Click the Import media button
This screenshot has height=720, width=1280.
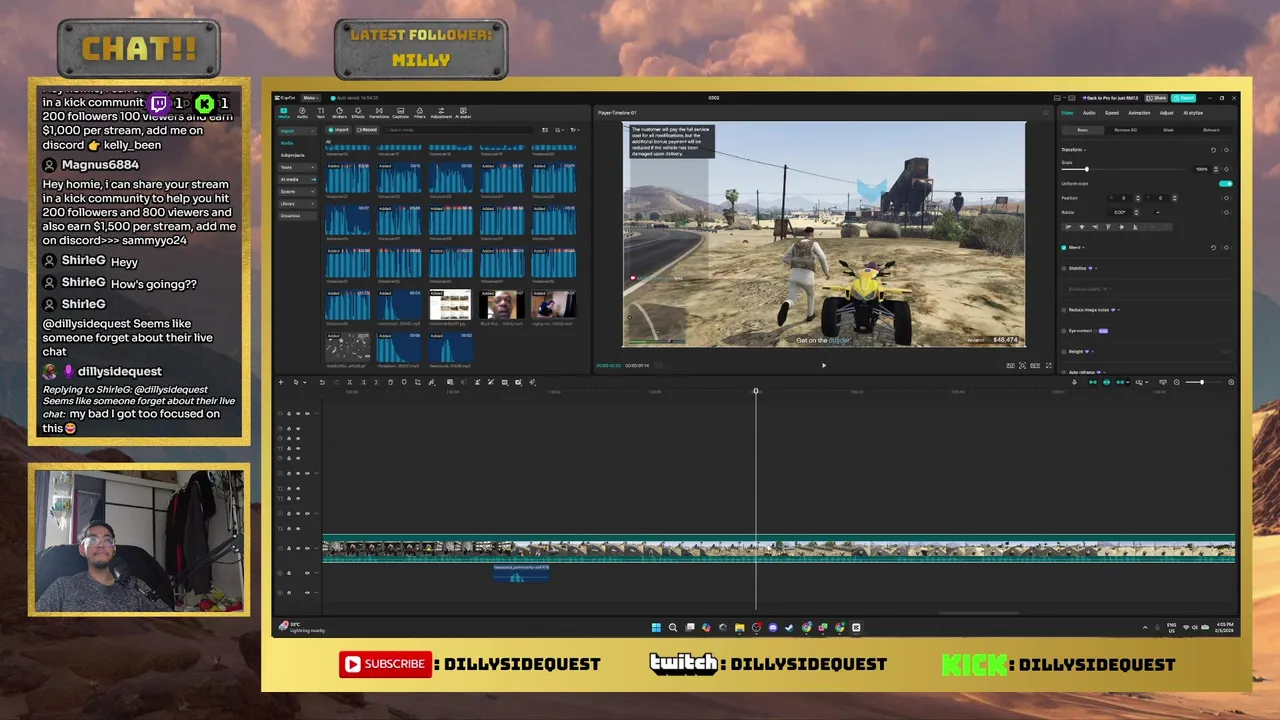click(x=338, y=130)
